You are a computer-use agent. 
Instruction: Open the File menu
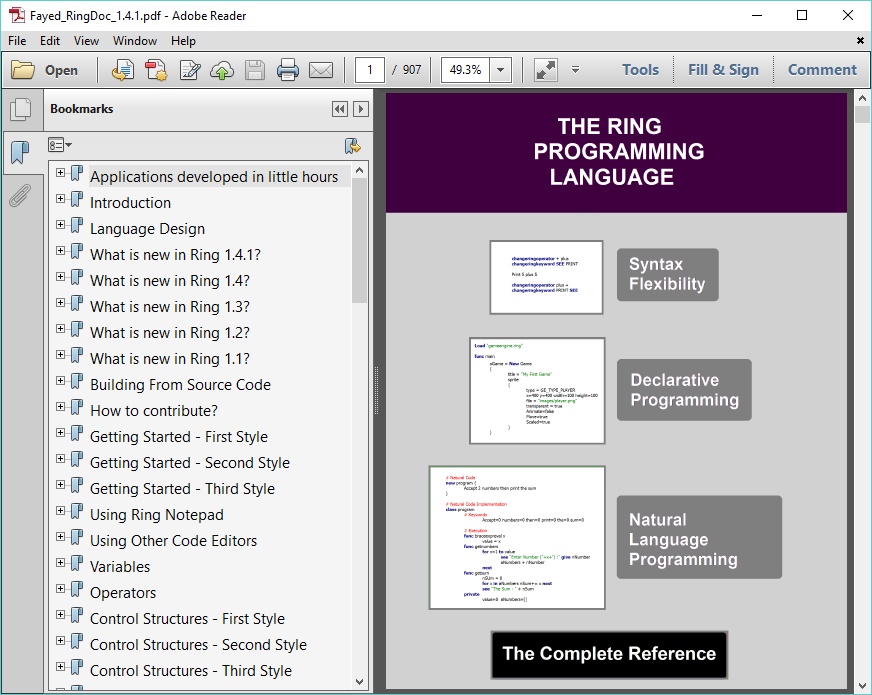[x=17, y=41]
